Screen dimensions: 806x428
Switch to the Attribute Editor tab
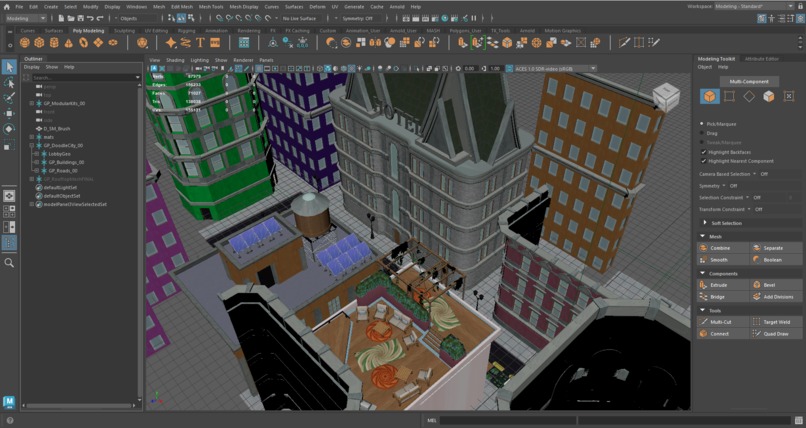coord(762,59)
